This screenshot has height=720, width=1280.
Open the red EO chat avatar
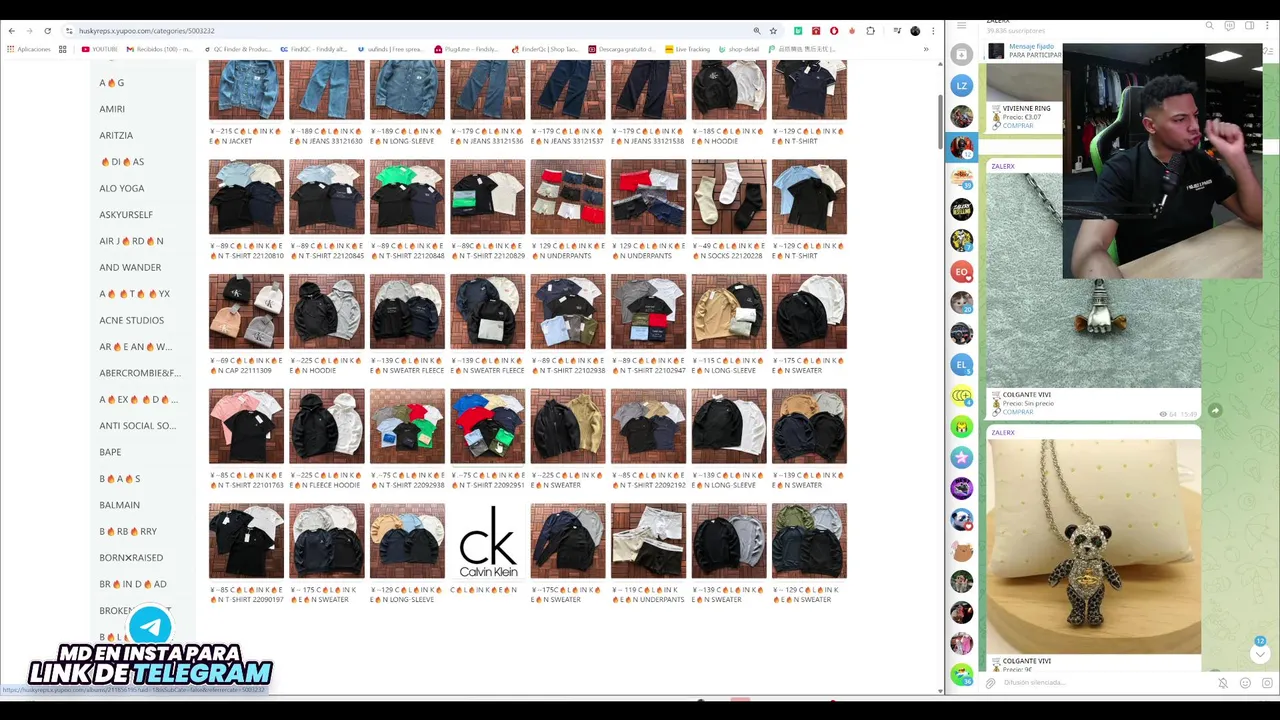[x=961, y=271]
